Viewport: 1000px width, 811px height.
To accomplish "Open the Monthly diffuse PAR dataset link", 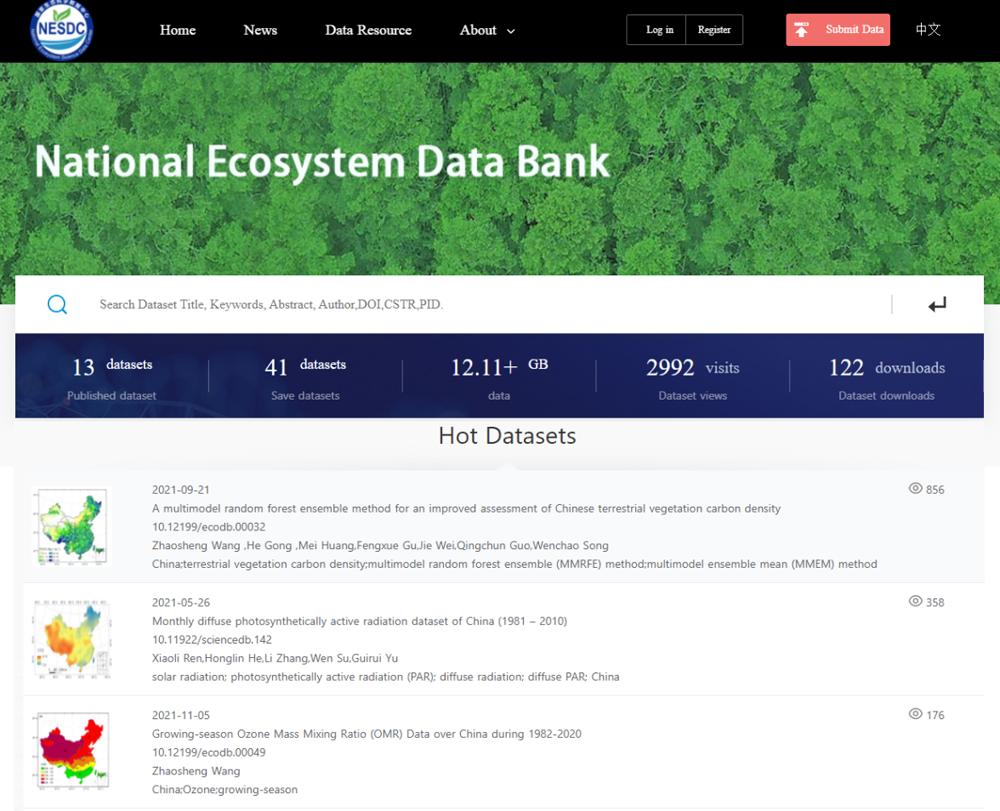I will [359, 621].
